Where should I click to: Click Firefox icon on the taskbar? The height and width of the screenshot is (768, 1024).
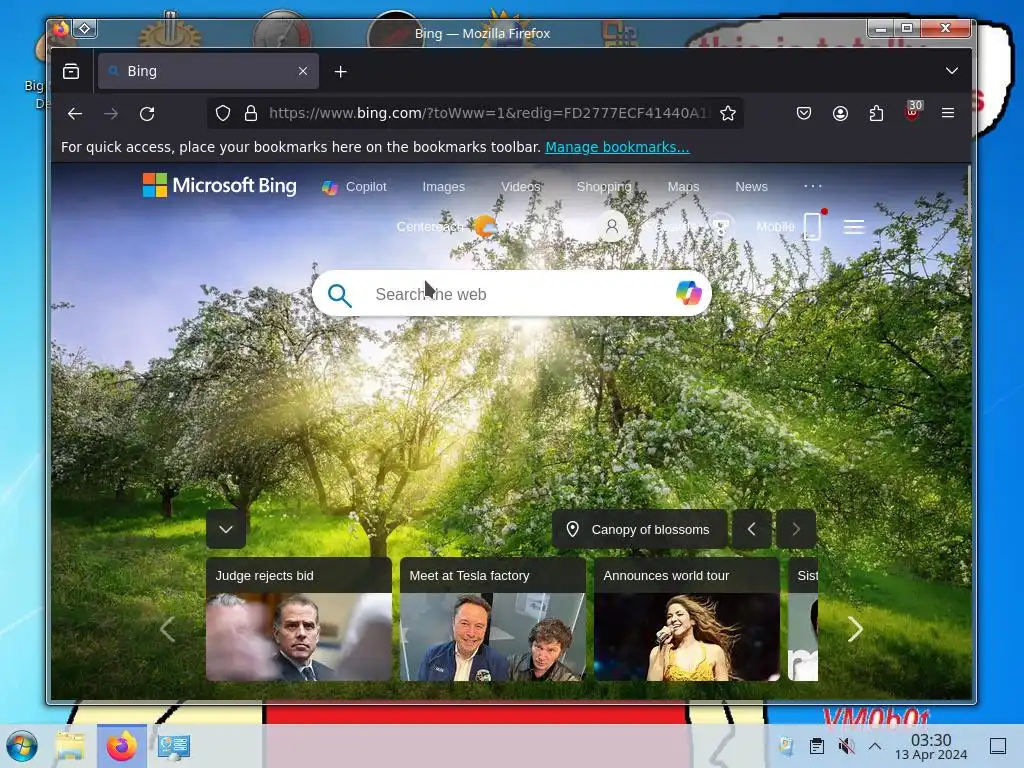coord(122,746)
